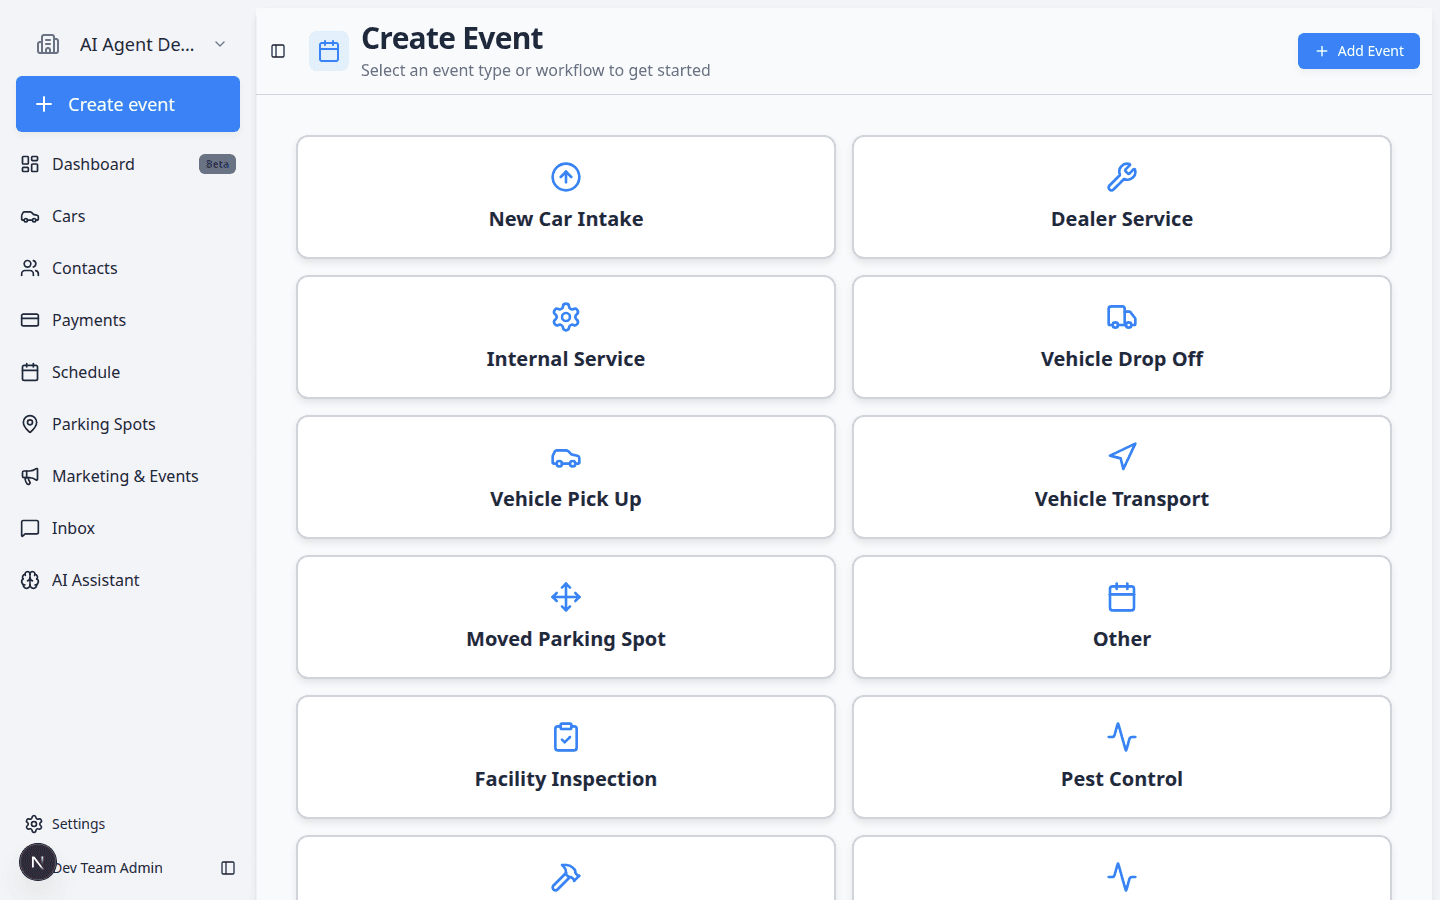Click the activity pulse icon on Pest Control
This screenshot has width=1440, height=900.
click(1122, 737)
